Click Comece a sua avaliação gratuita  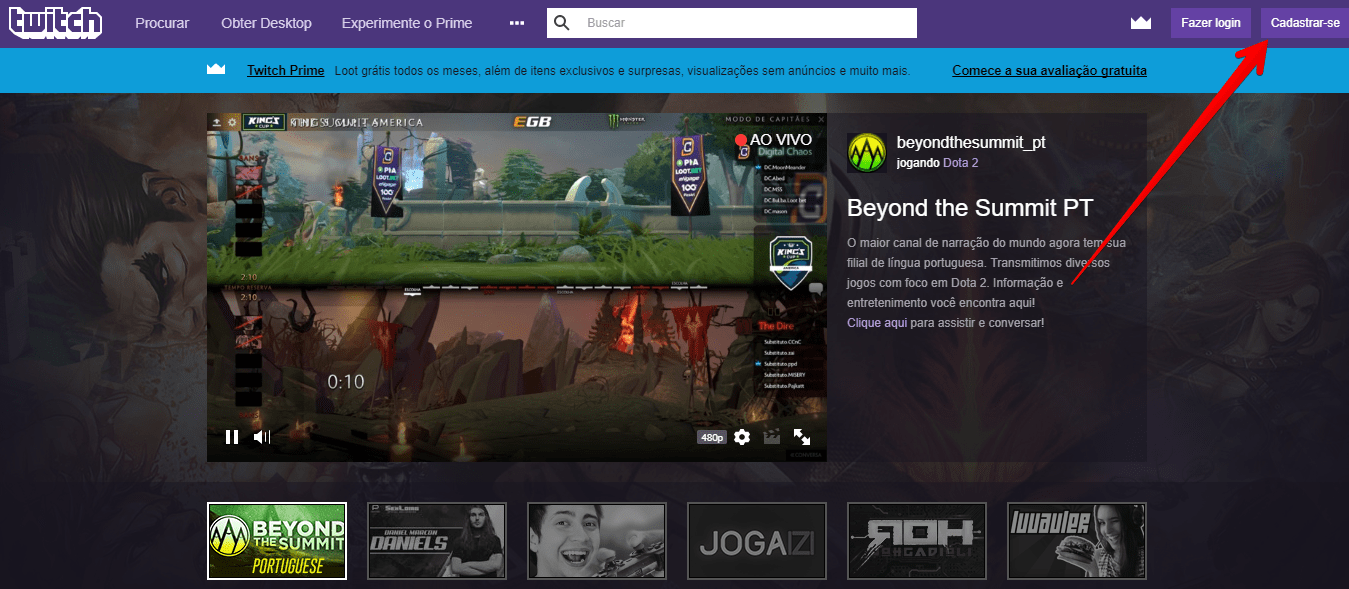pyautogui.click(x=1049, y=71)
